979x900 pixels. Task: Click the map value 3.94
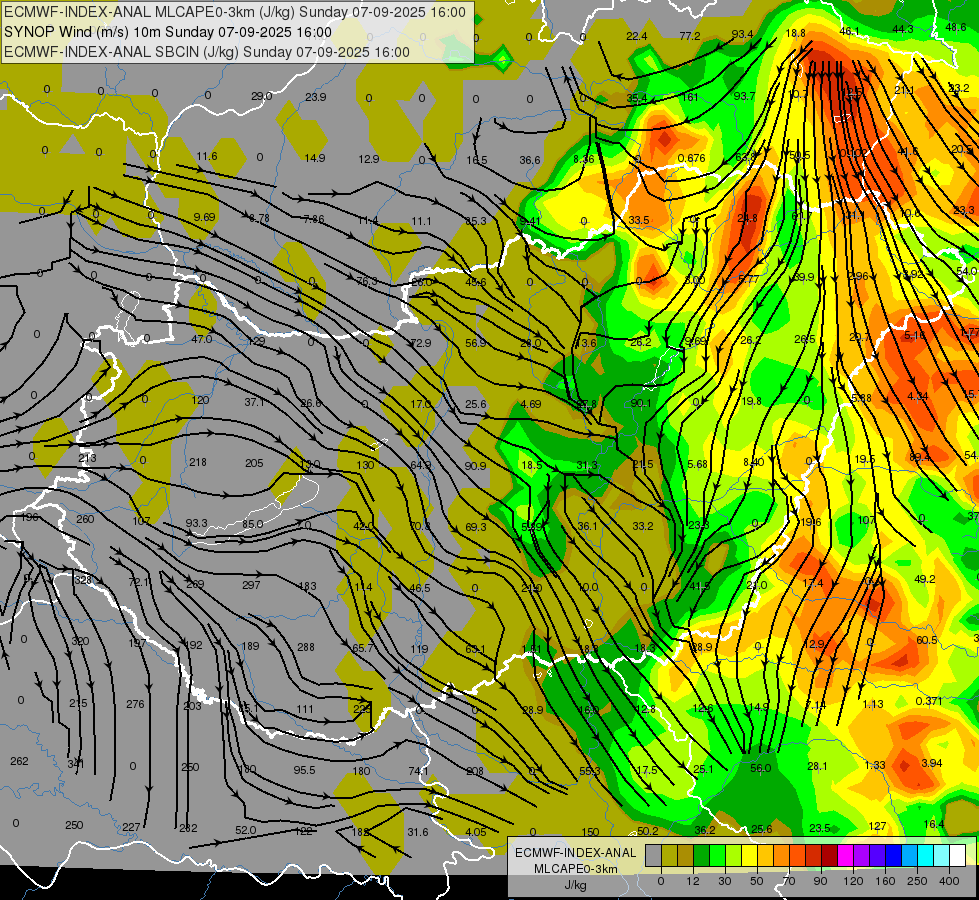pos(932,763)
